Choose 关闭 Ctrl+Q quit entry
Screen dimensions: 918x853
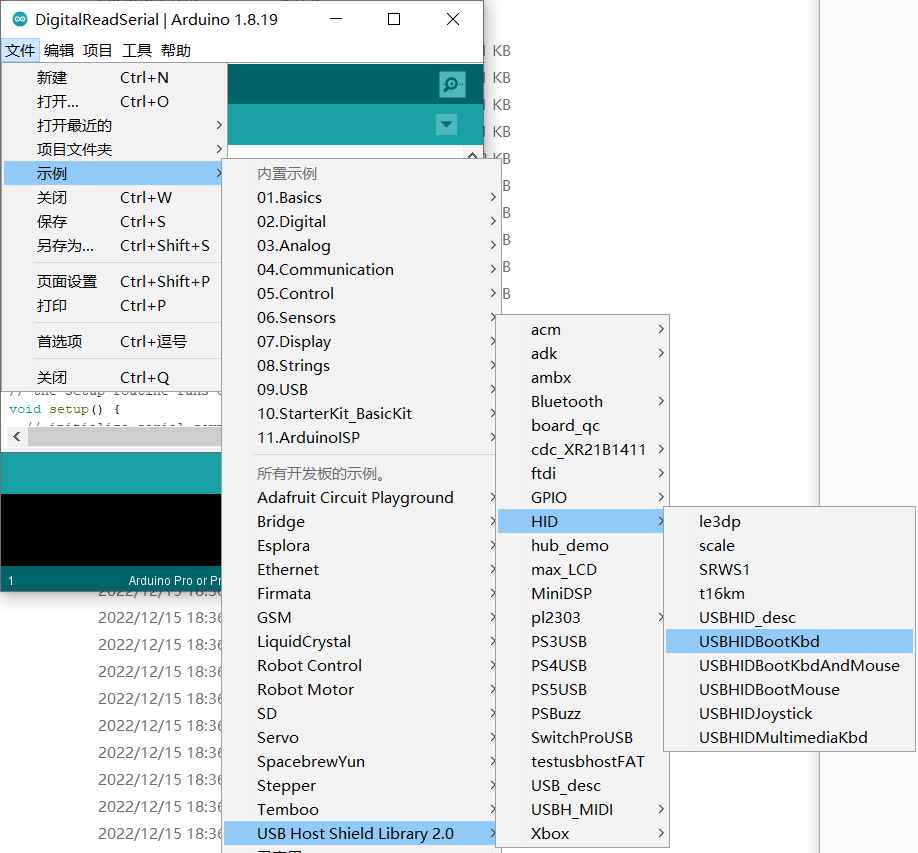pyautogui.click(x=114, y=378)
